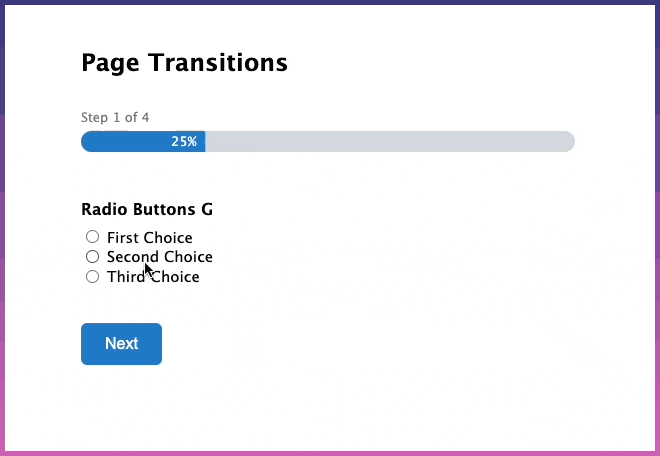Click the word Choice after Third
This screenshot has height=456, width=660.
176,277
